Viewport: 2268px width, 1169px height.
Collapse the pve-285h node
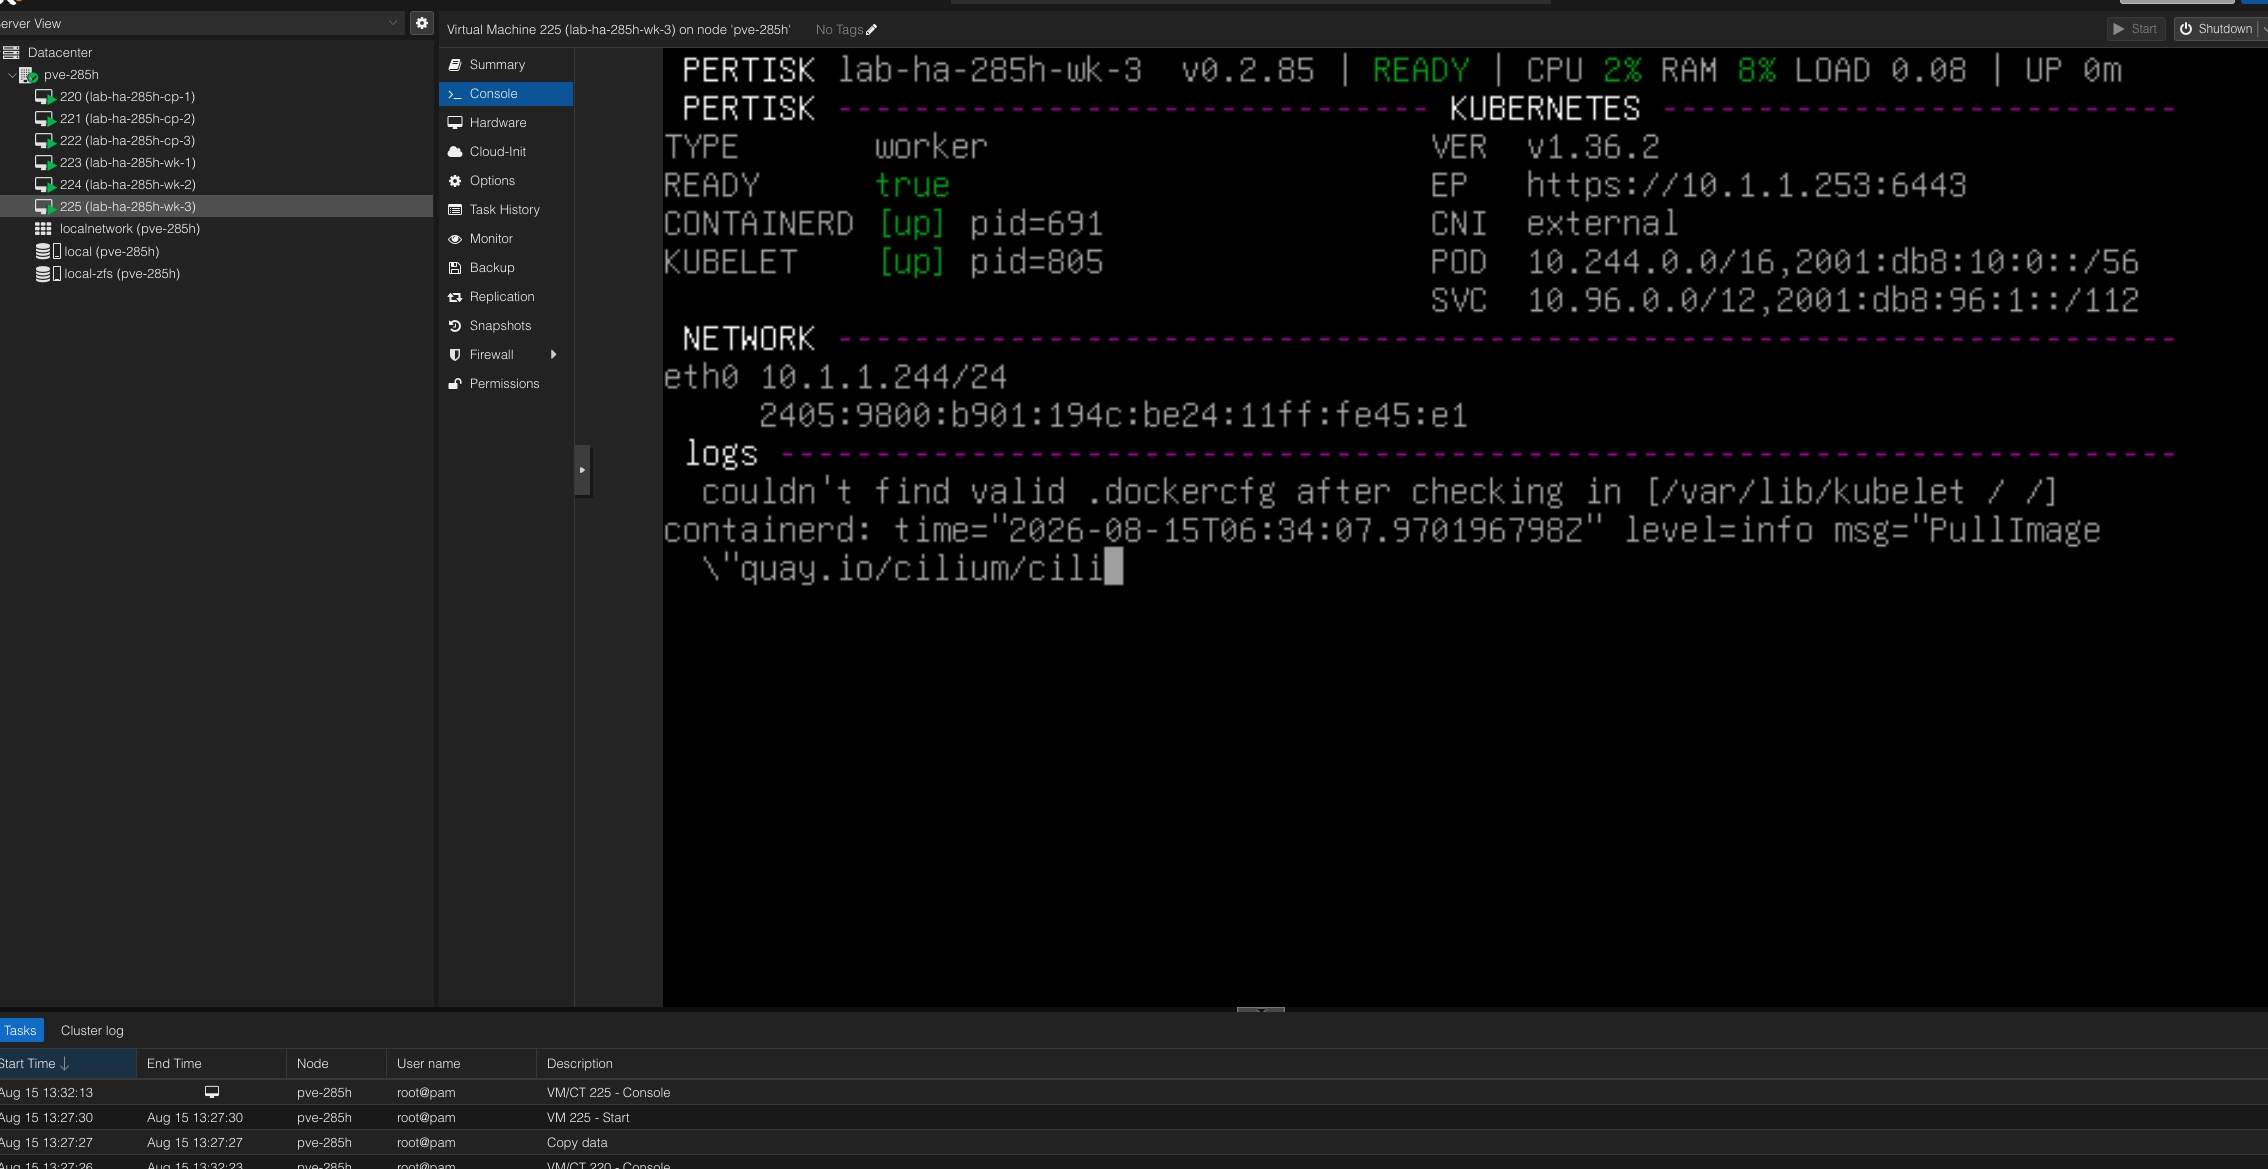pyautogui.click(x=12, y=75)
